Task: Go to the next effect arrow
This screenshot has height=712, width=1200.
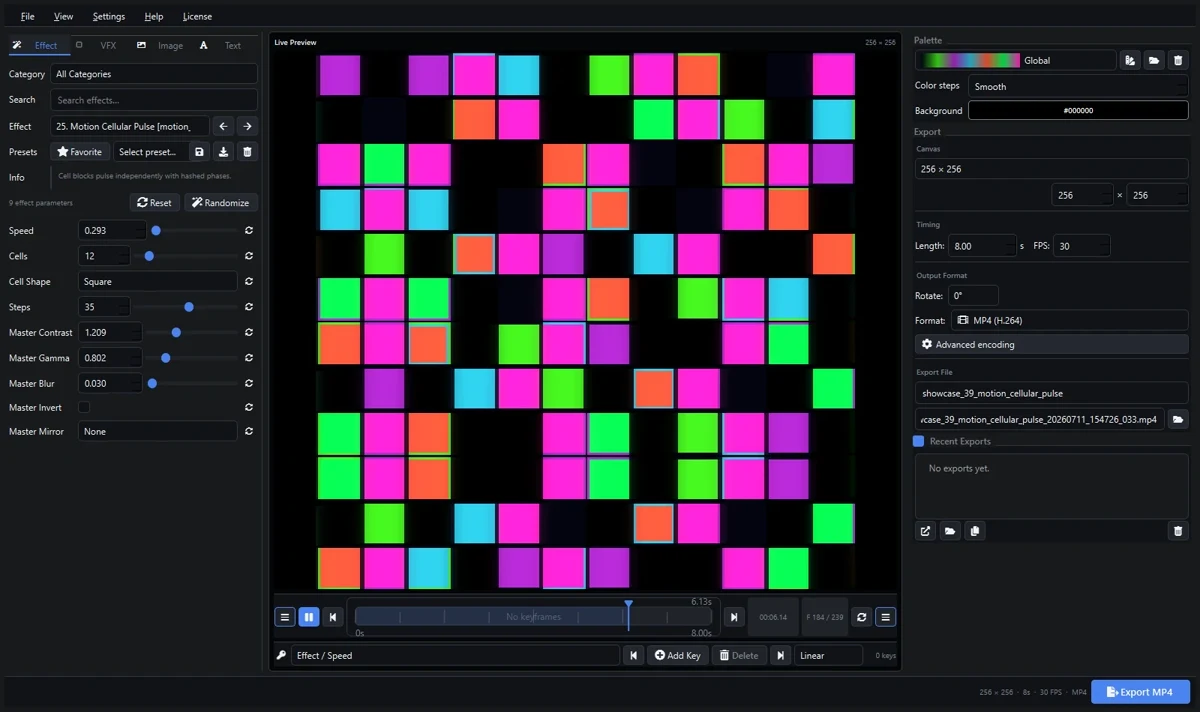Action: (247, 126)
